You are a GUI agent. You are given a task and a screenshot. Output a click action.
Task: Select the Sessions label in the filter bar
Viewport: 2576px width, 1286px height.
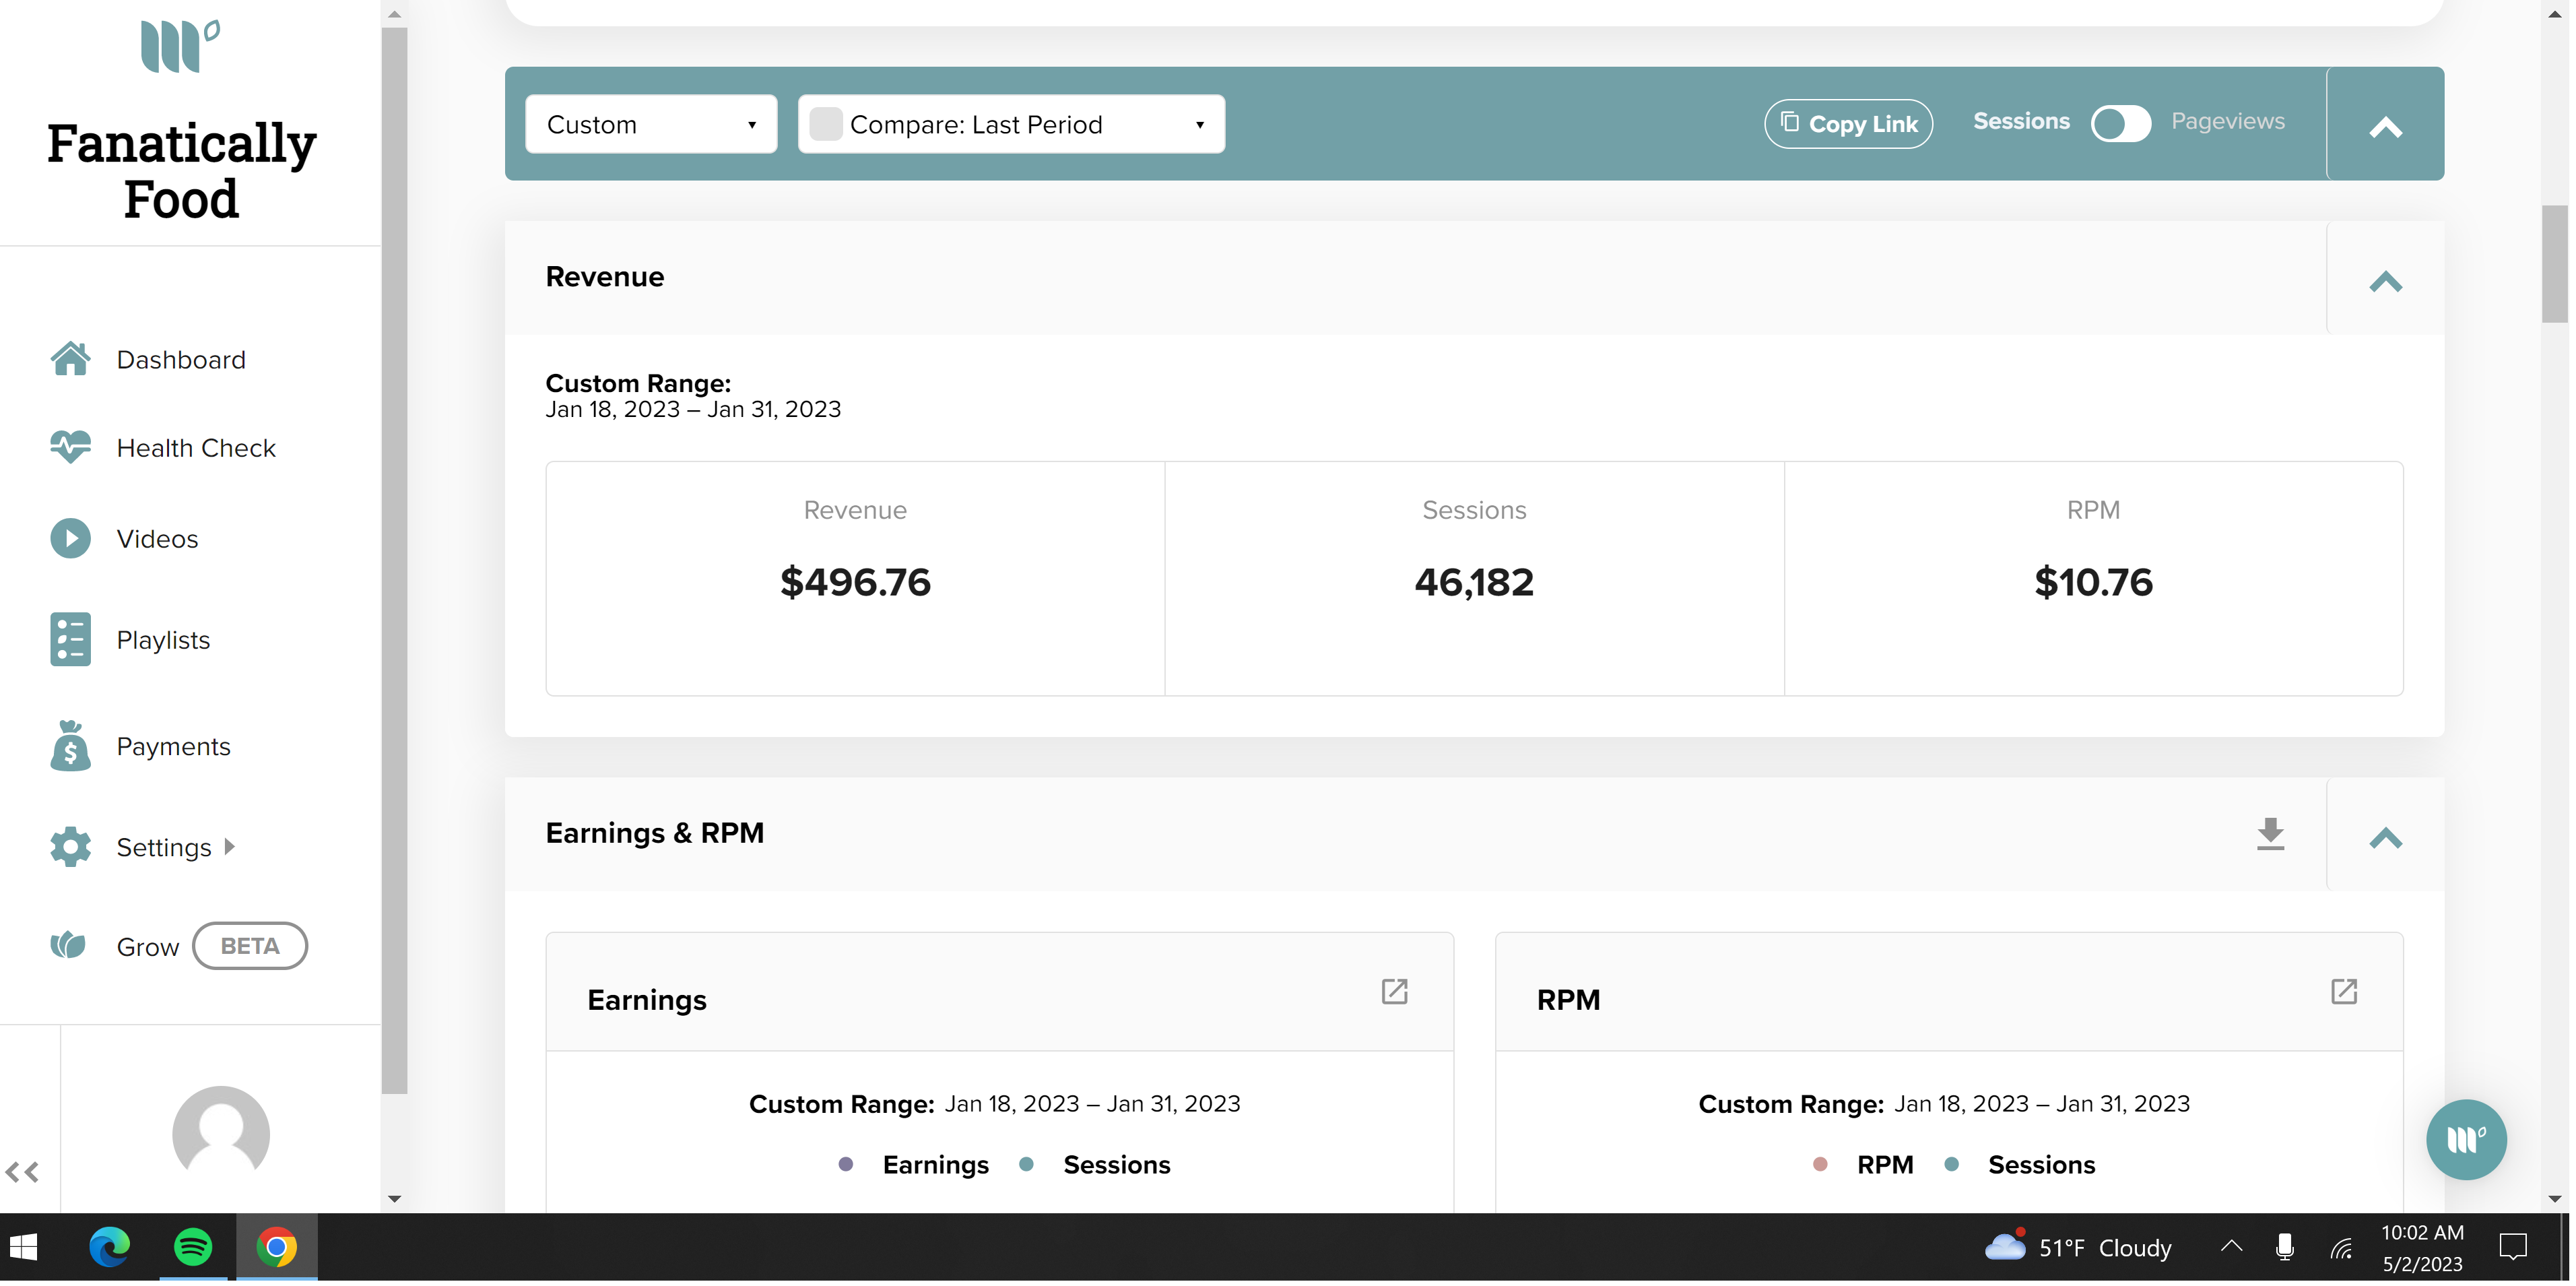(2021, 121)
